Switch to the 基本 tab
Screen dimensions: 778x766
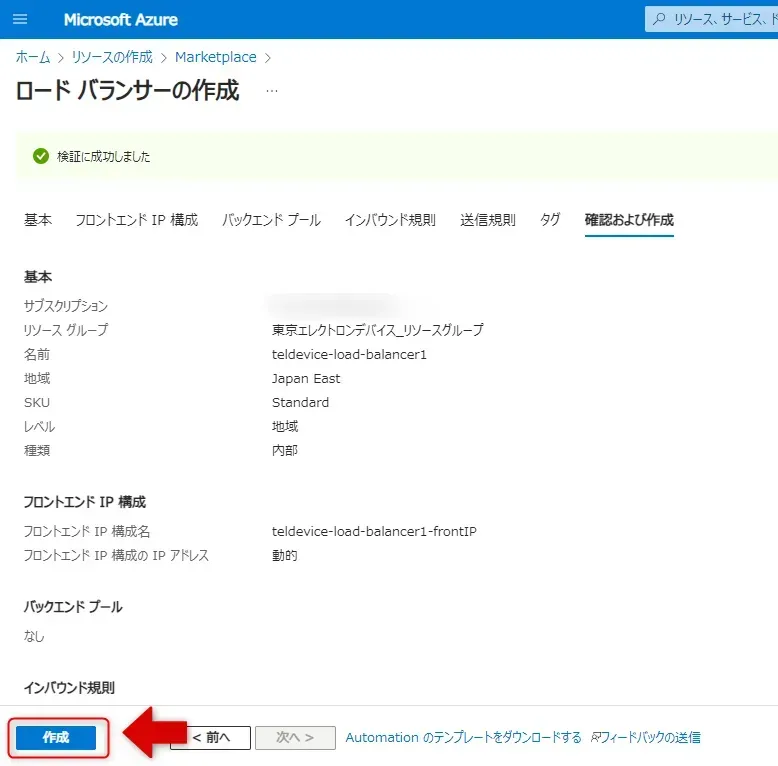[38, 220]
